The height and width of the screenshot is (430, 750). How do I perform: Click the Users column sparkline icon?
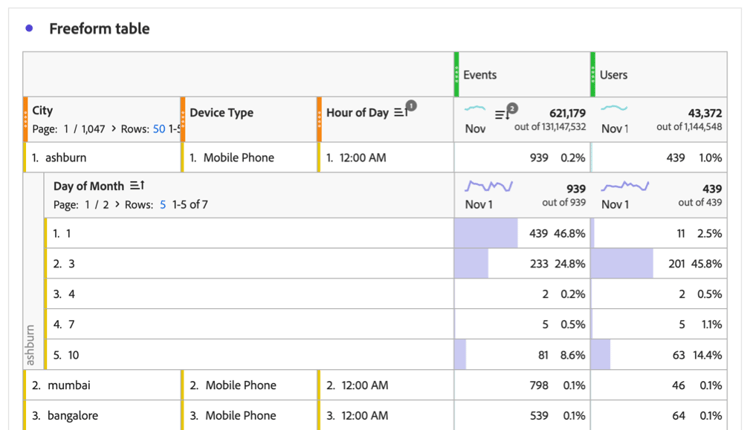click(x=615, y=109)
